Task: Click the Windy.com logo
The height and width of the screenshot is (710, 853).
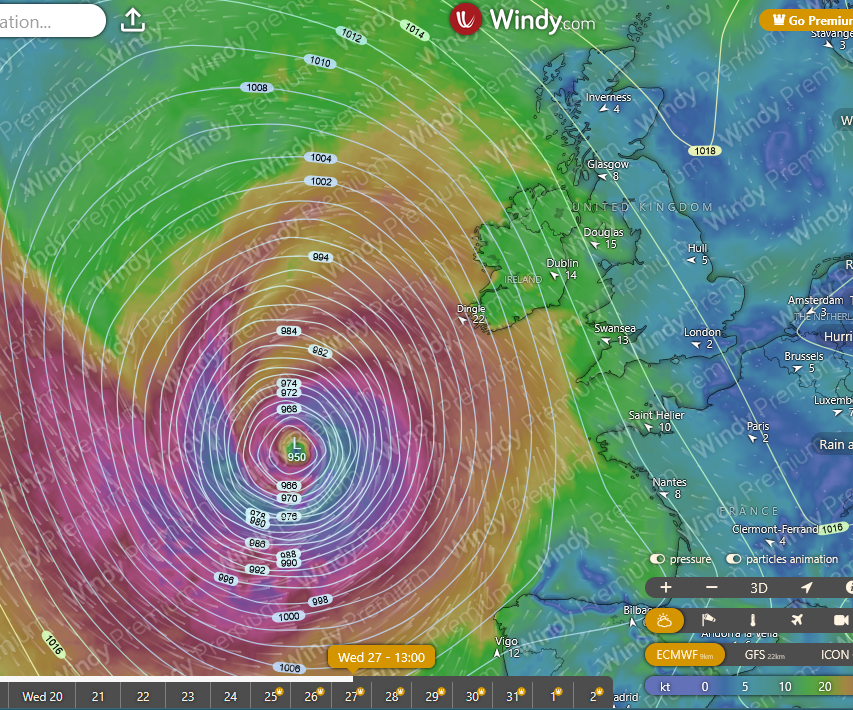Action: [522, 20]
